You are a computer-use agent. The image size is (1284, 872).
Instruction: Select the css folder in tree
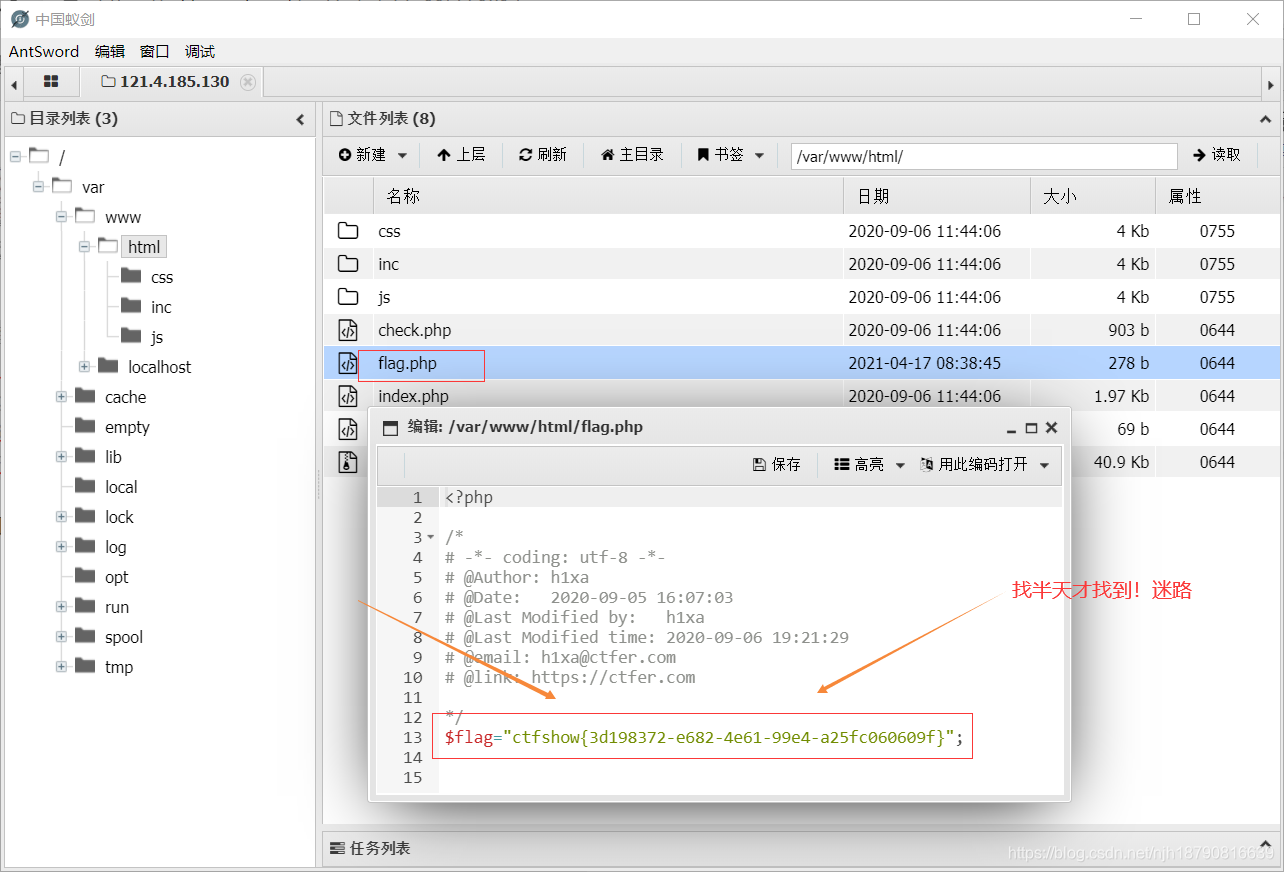coord(162,277)
